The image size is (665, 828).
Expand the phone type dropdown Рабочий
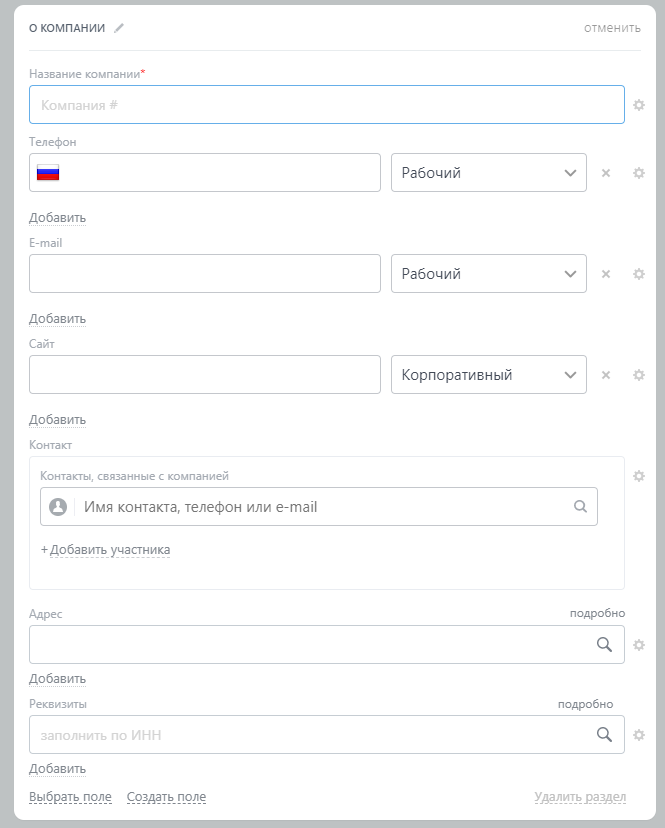(x=488, y=173)
